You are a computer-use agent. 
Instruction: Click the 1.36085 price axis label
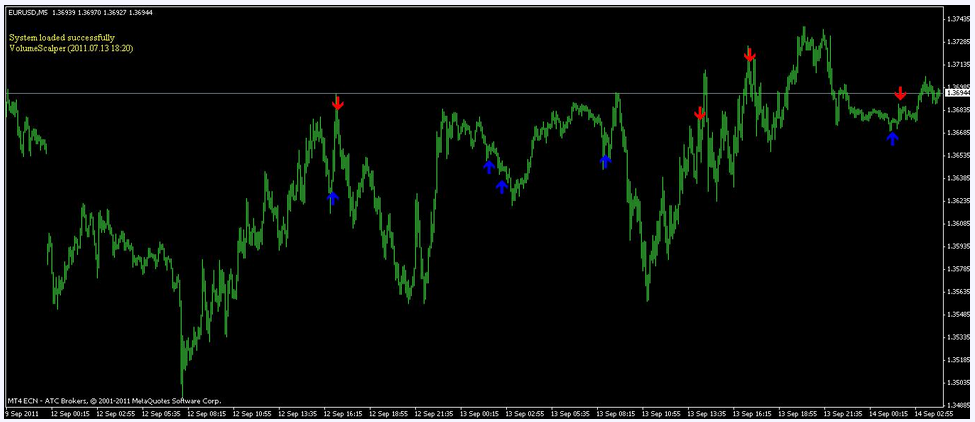click(958, 224)
